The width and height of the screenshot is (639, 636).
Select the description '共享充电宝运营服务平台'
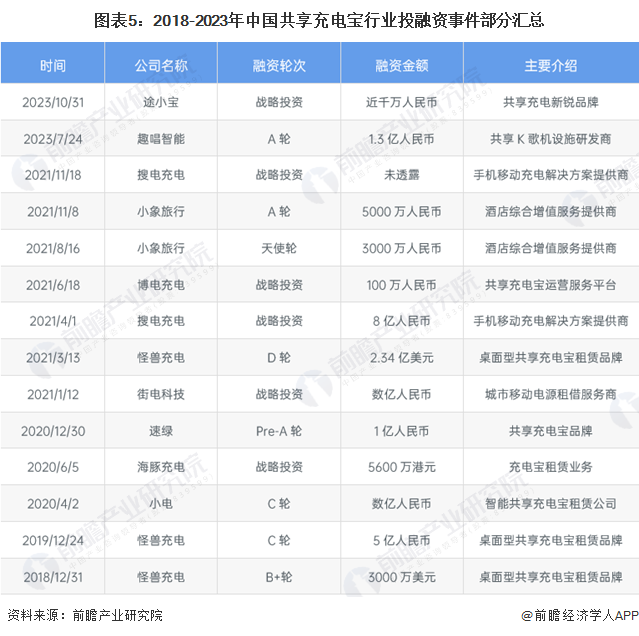[x=551, y=285]
